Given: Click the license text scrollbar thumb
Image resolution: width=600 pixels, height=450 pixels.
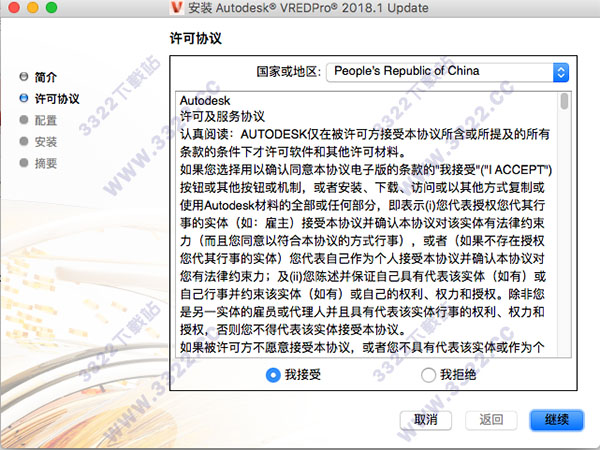Looking at the screenshot, I should click(564, 101).
